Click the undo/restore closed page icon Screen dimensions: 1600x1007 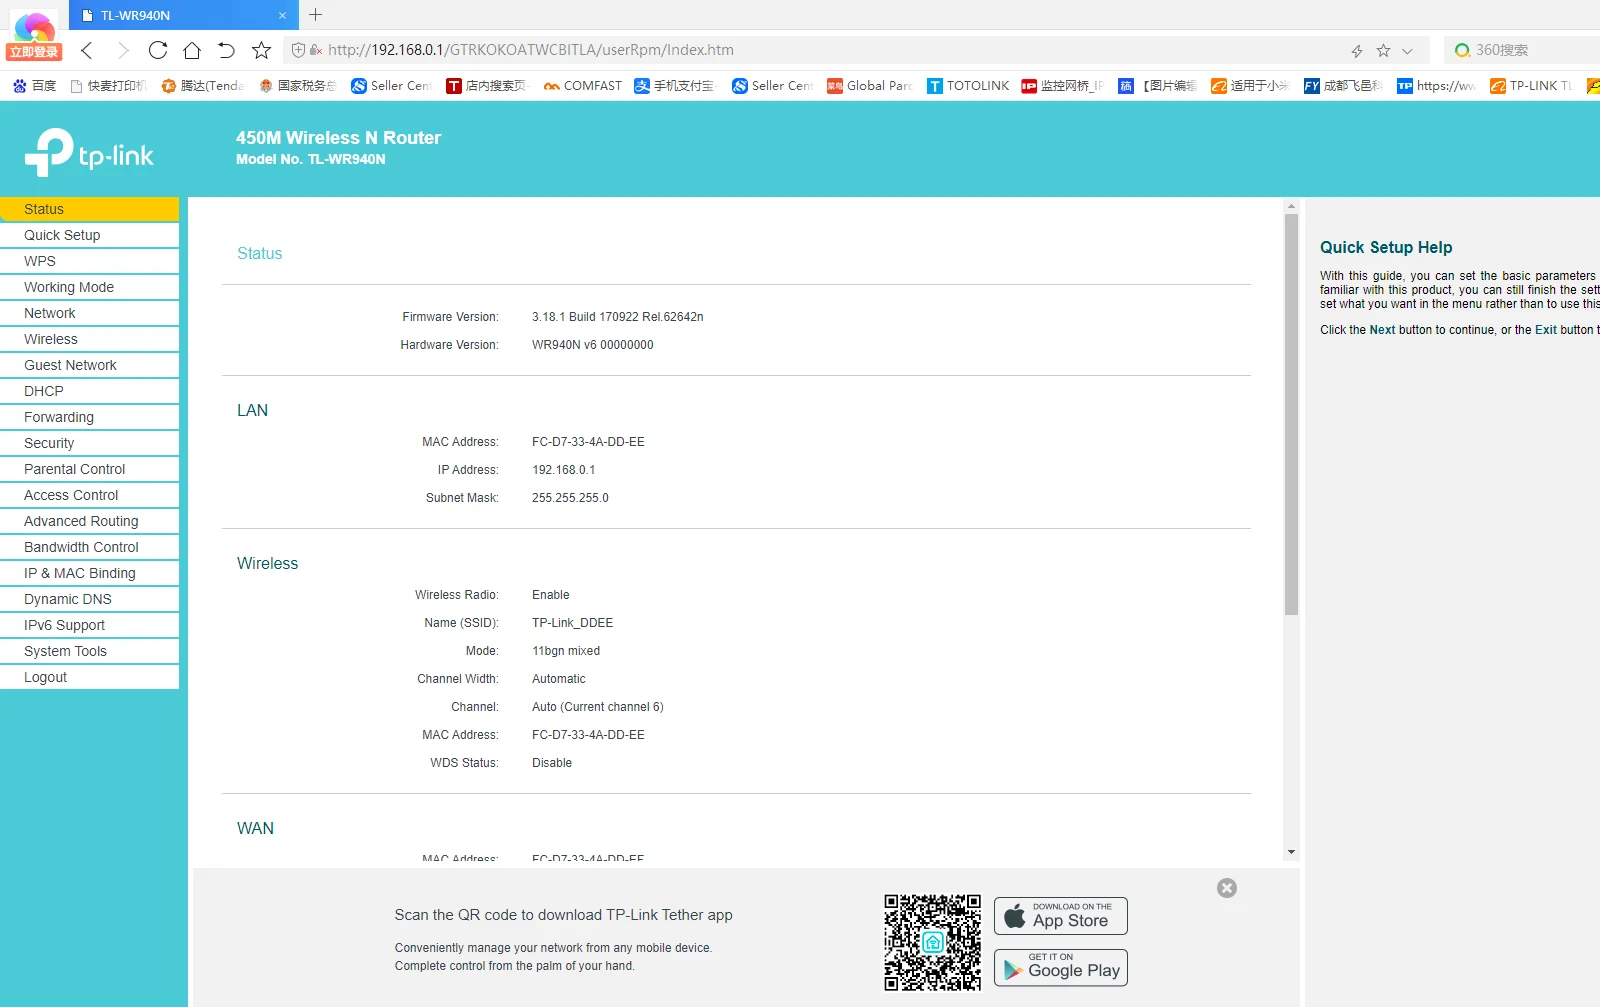(x=226, y=50)
